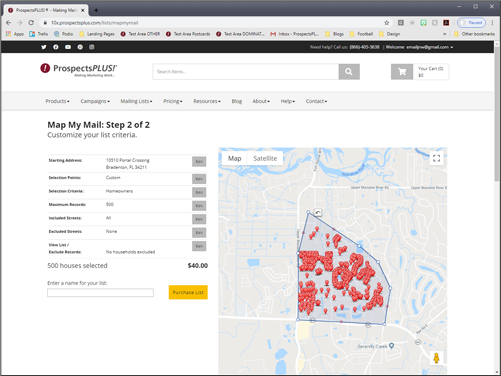This screenshot has width=501, height=376.
Task: Click the ProspectsPLUS! logo
Action: point(79,69)
